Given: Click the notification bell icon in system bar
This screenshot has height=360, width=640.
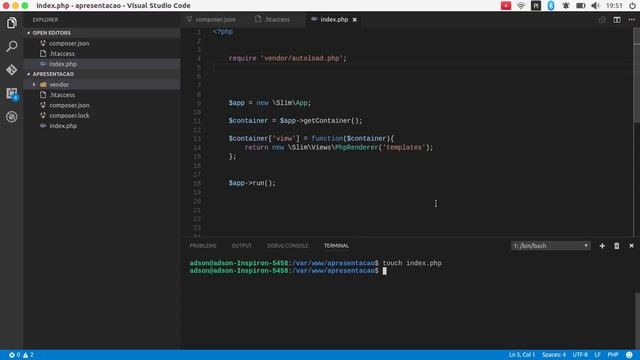Looking at the screenshot, I should point(566,6).
